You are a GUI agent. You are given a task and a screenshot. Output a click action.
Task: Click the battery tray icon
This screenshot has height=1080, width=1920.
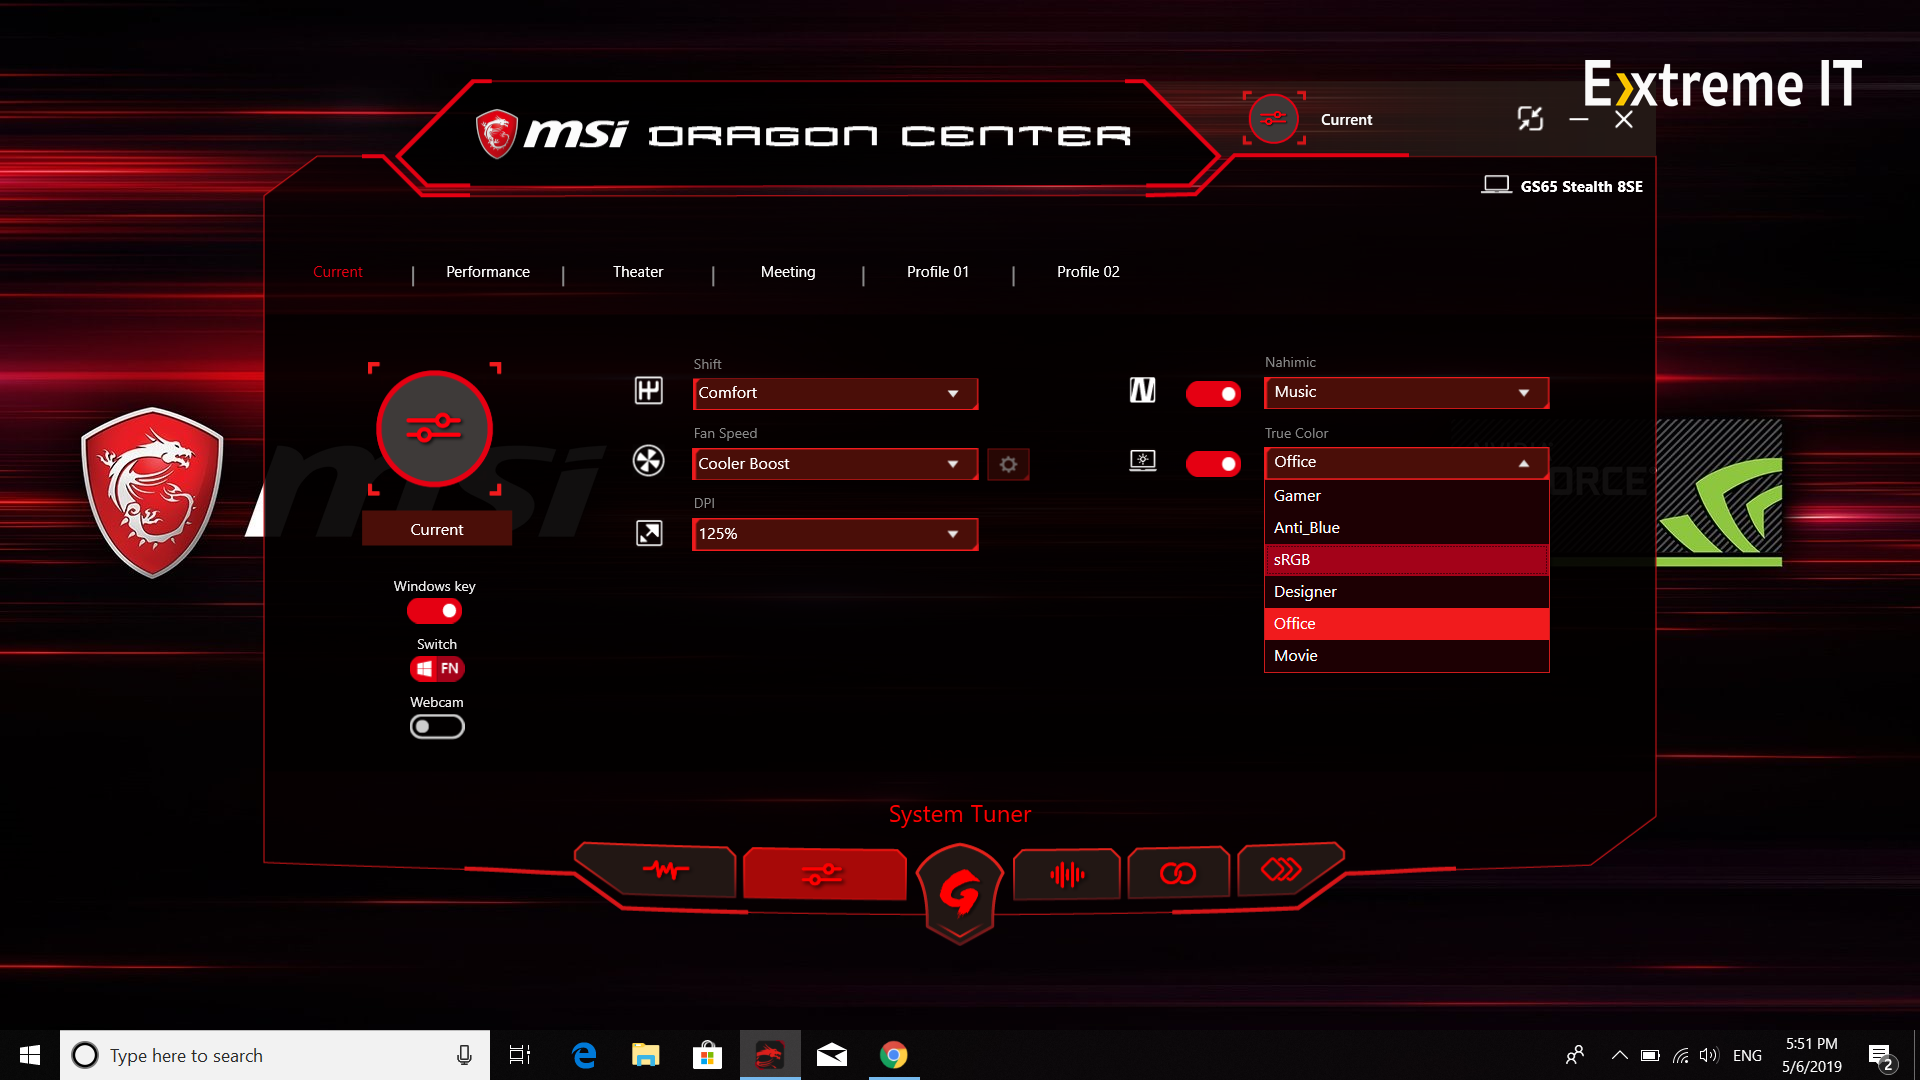coord(1650,1055)
